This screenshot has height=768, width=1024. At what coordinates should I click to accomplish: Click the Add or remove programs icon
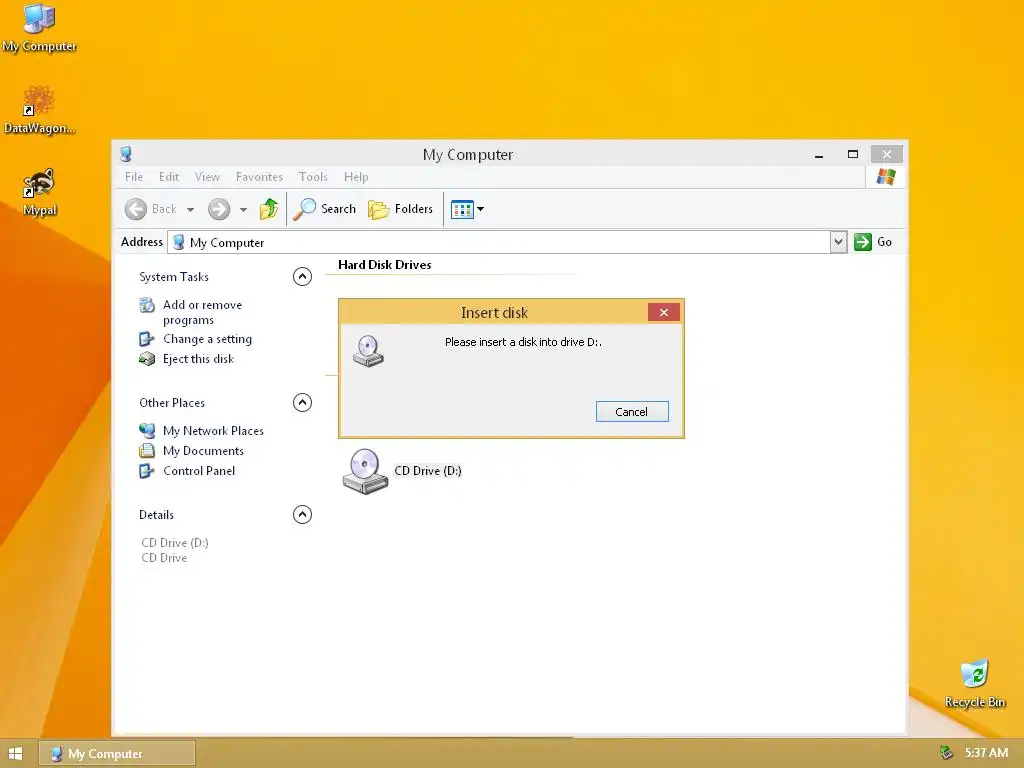point(147,305)
